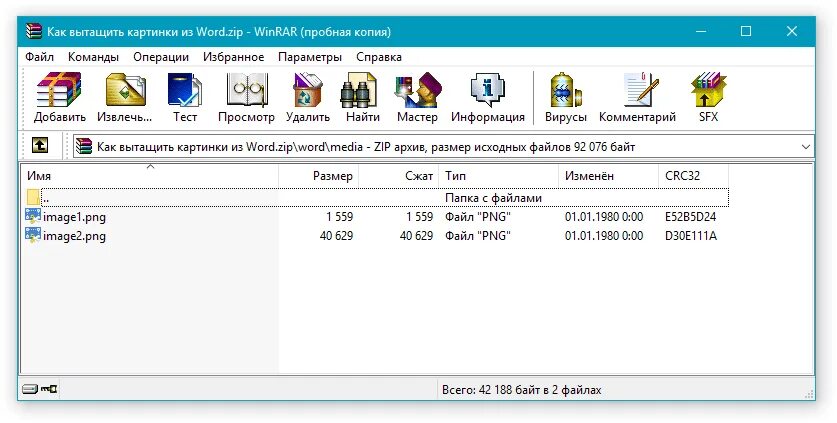Click 'Папка с файлами' type label

(x=493, y=198)
